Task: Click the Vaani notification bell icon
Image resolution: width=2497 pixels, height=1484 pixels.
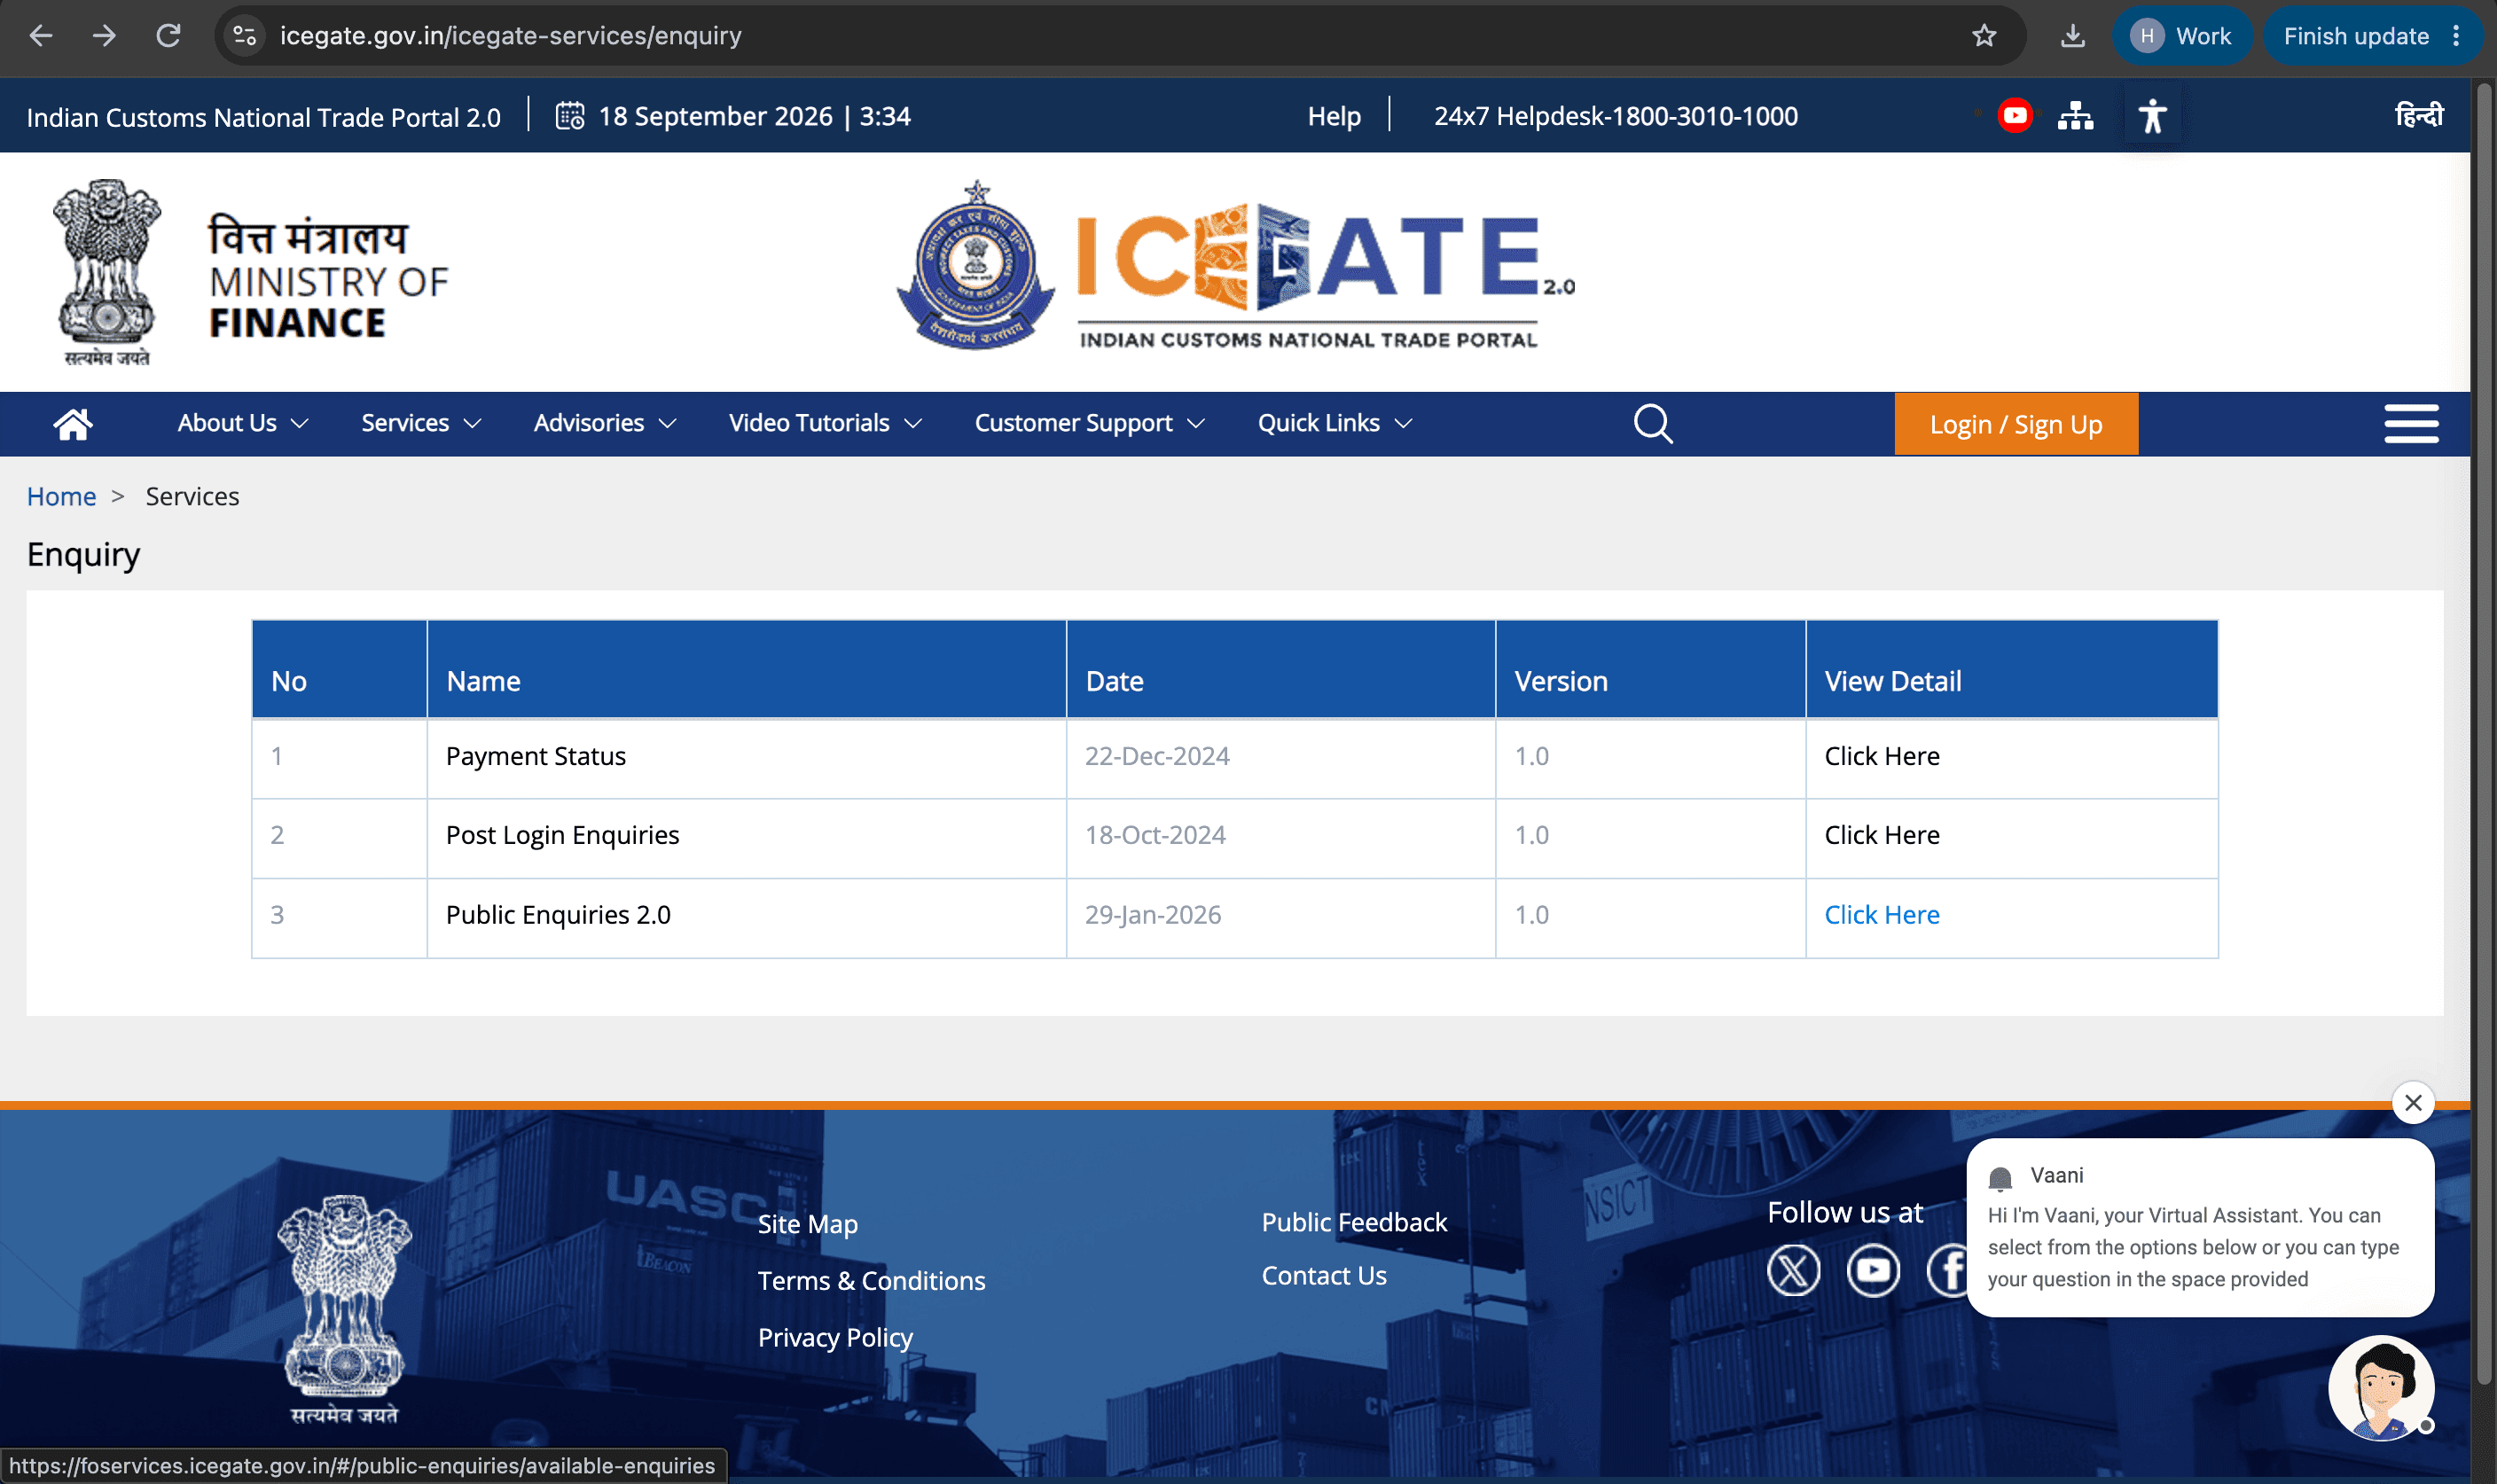Action: coord(2000,1178)
